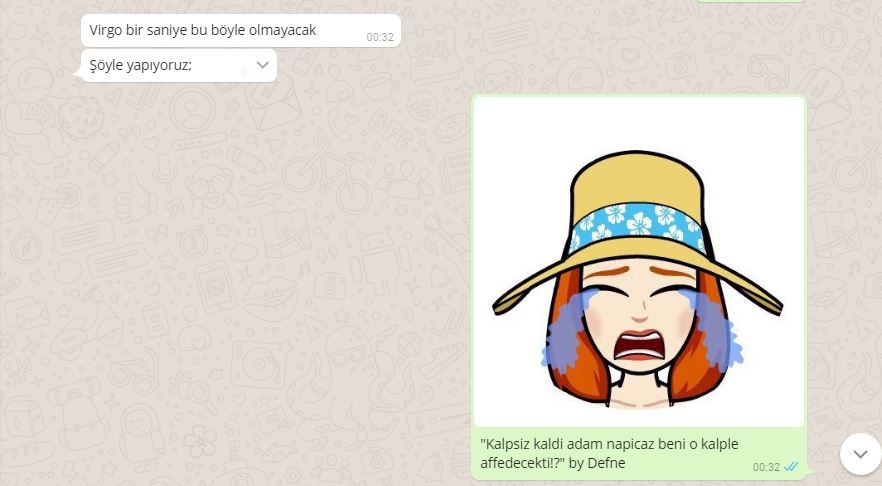
Task: Click the blue double-check read receipt ticks
Action: [x=791, y=467]
